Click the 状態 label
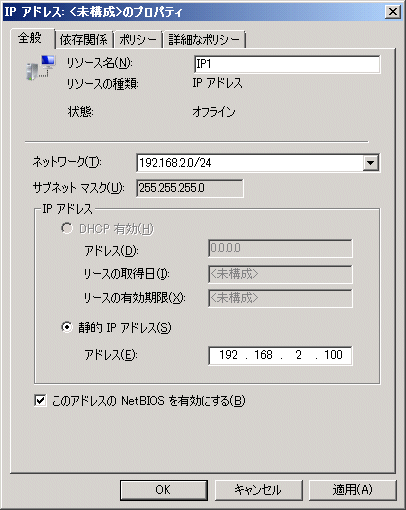Viewport: 406px width, 510px height. [x=80, y=111]
